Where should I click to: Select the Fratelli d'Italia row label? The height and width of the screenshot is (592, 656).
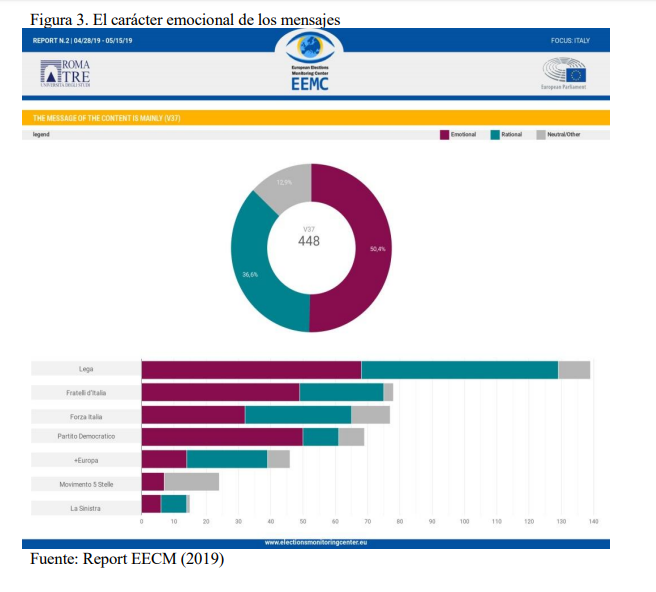86,393
